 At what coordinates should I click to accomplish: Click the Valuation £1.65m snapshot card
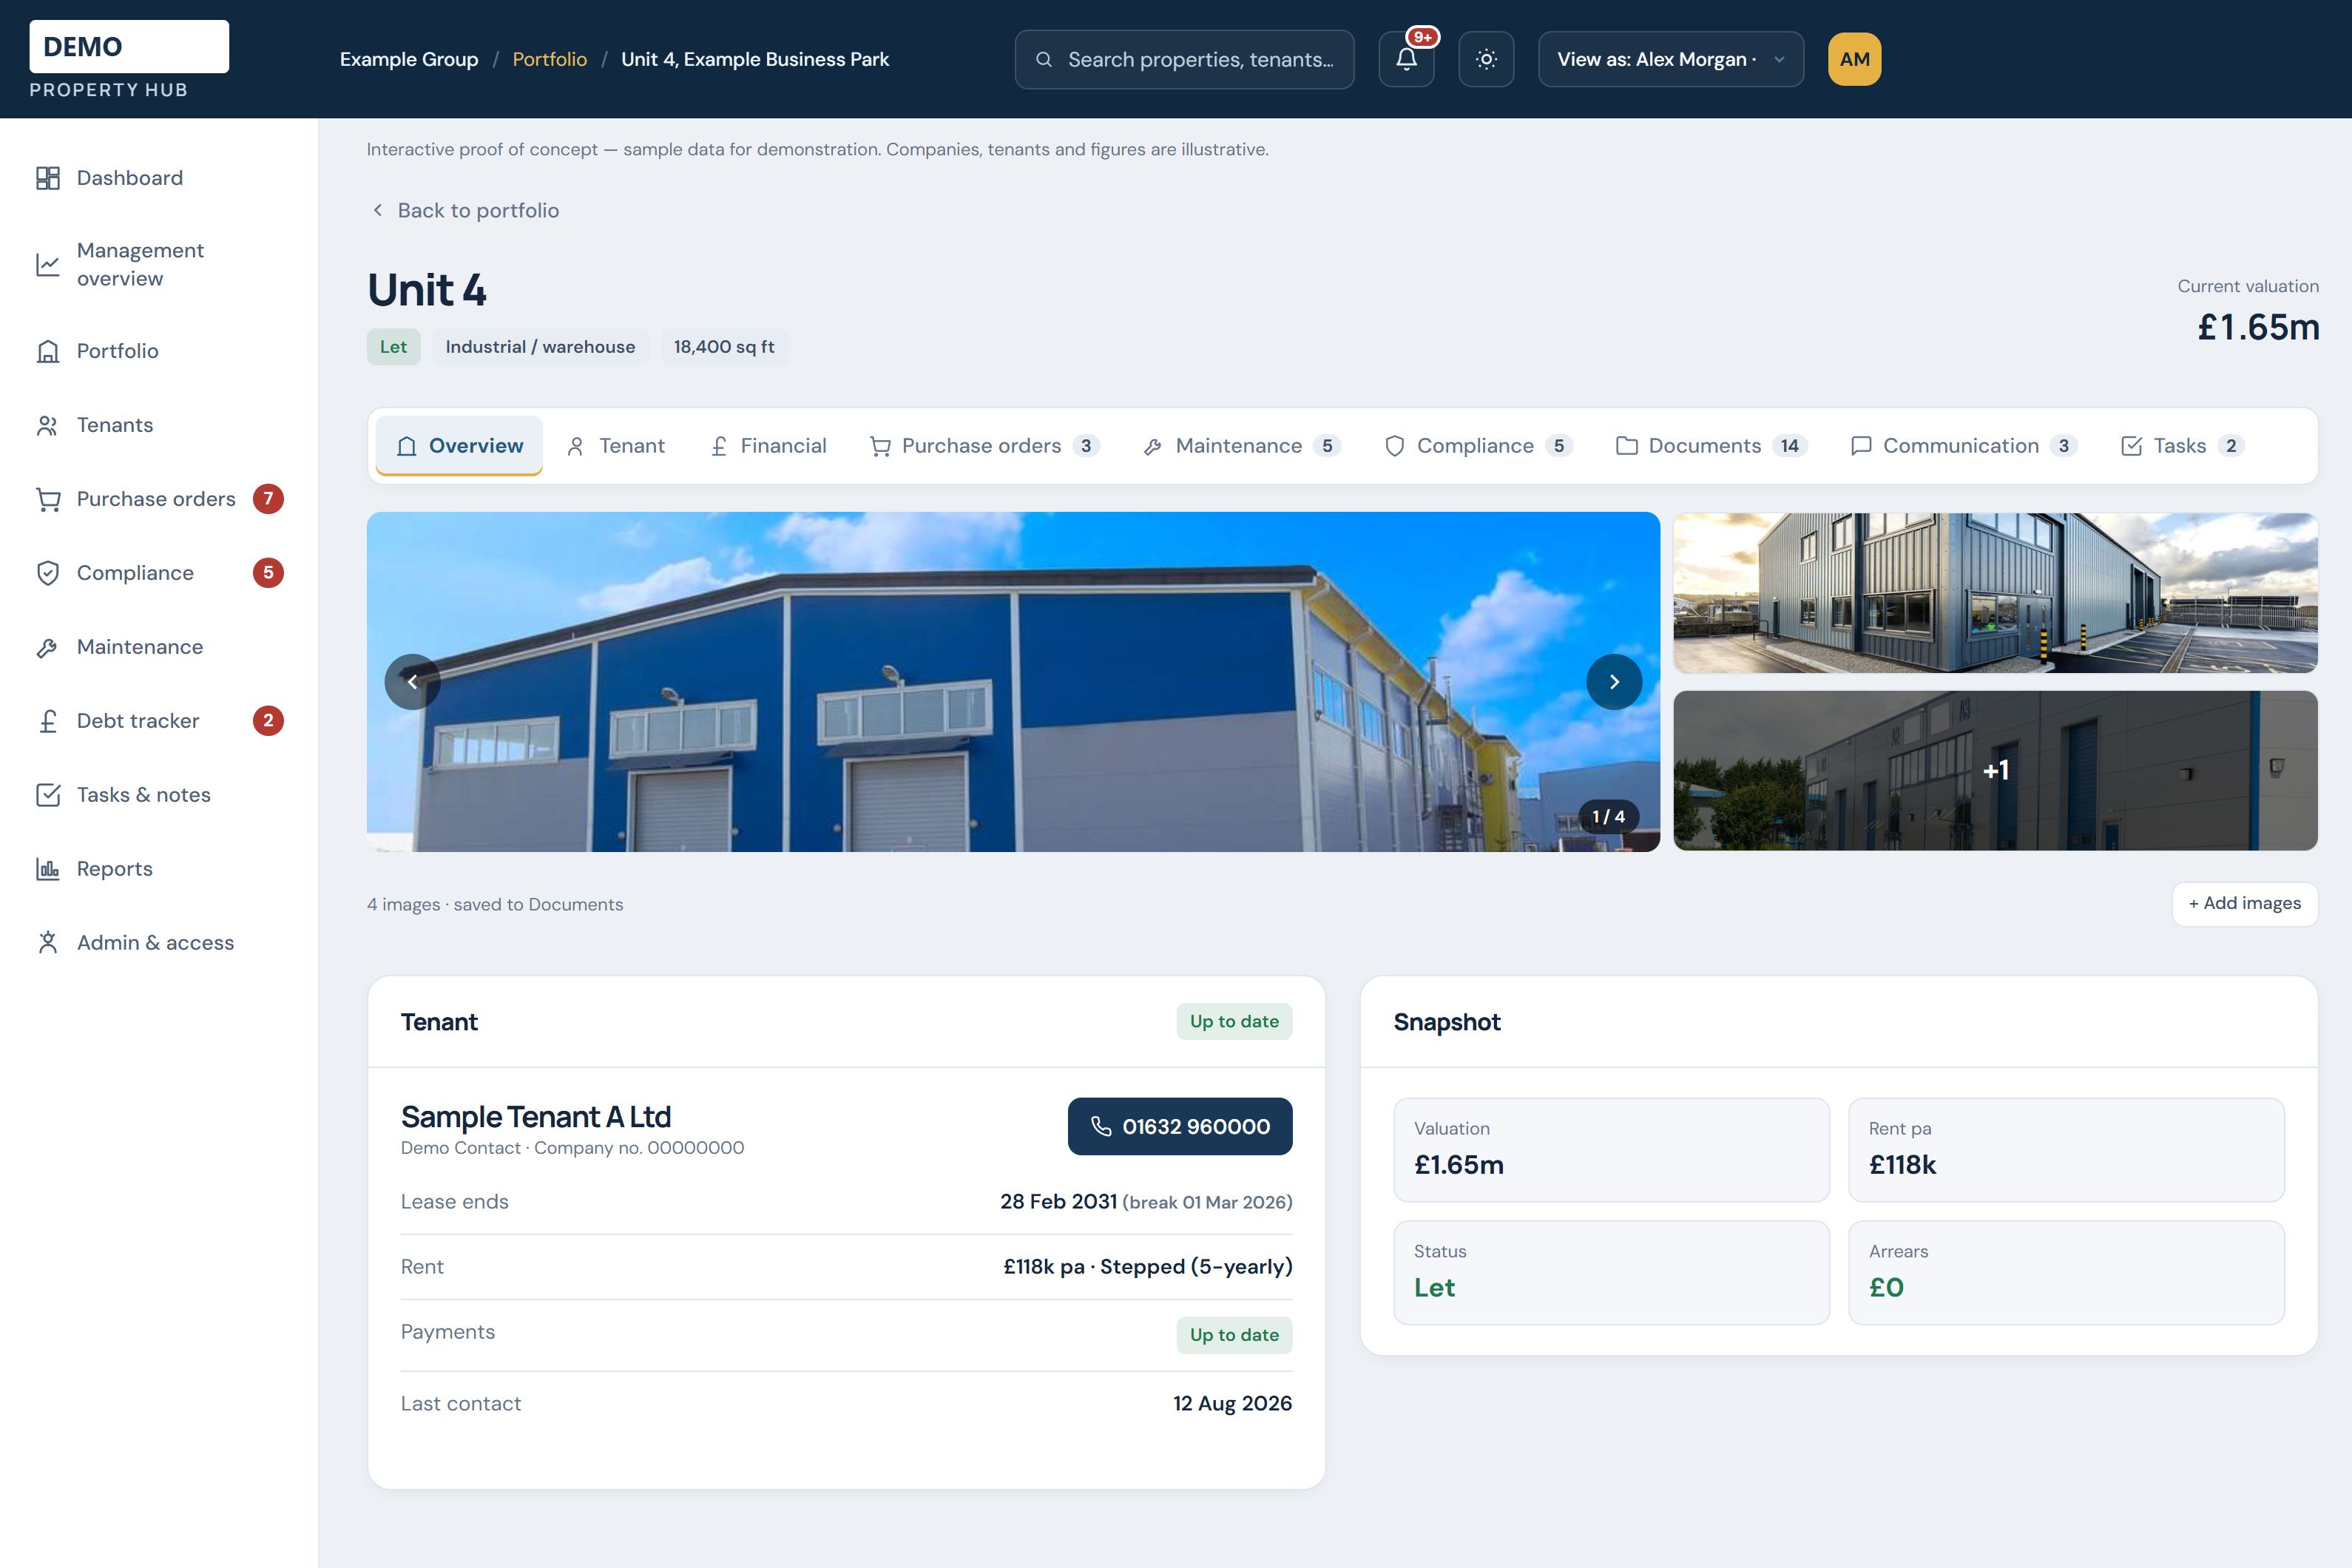[x=1611, y=1150]
